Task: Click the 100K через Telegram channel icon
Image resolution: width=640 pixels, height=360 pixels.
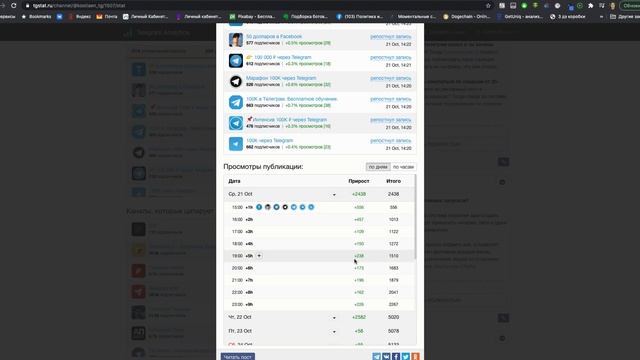Action: [236, 144]
